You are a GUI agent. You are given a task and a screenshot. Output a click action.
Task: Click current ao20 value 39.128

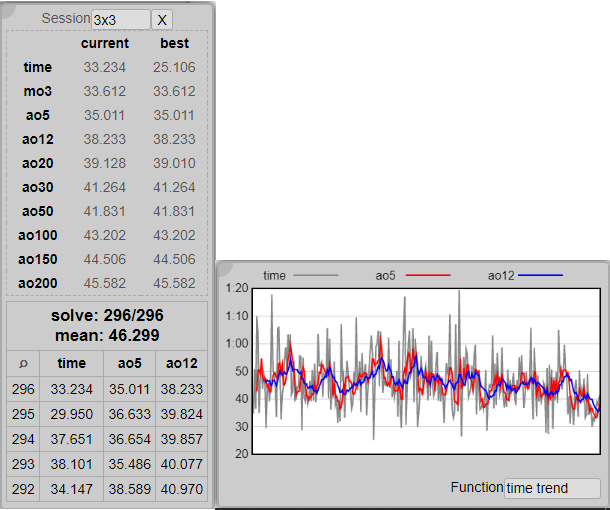pyautogui.click(x=105, y=163)
